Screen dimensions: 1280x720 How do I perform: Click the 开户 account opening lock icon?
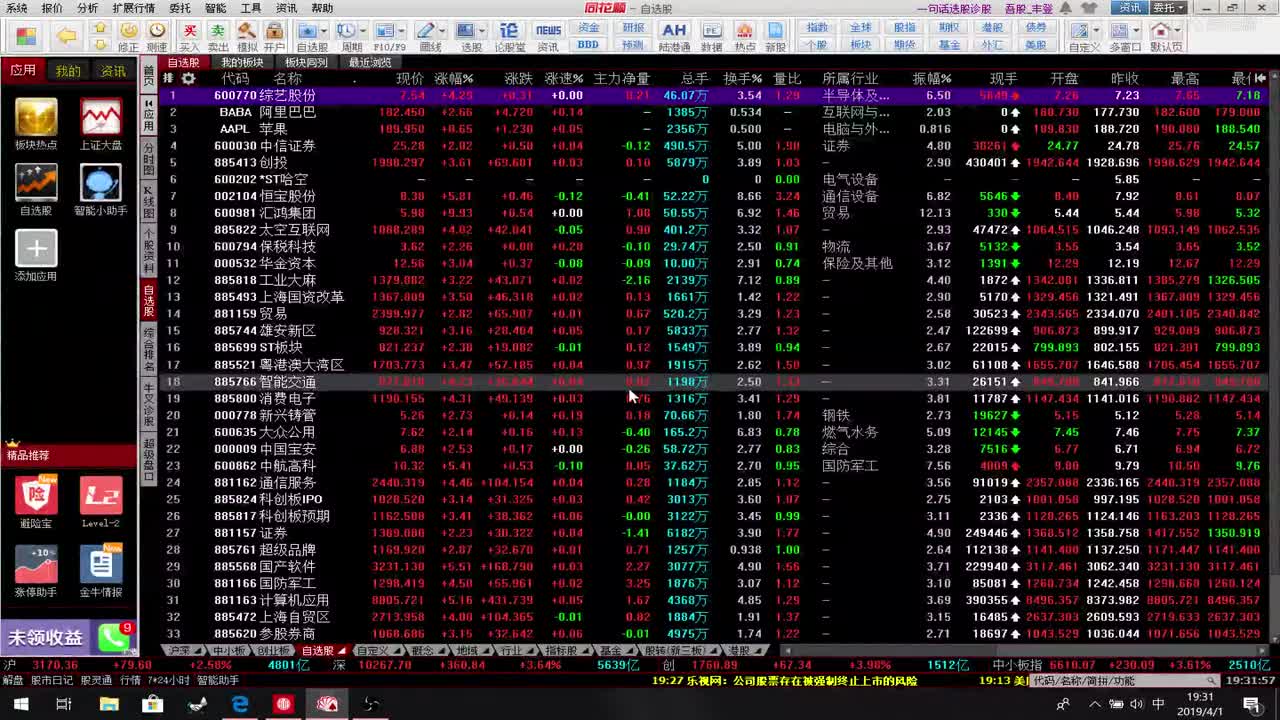click(274, 36)
